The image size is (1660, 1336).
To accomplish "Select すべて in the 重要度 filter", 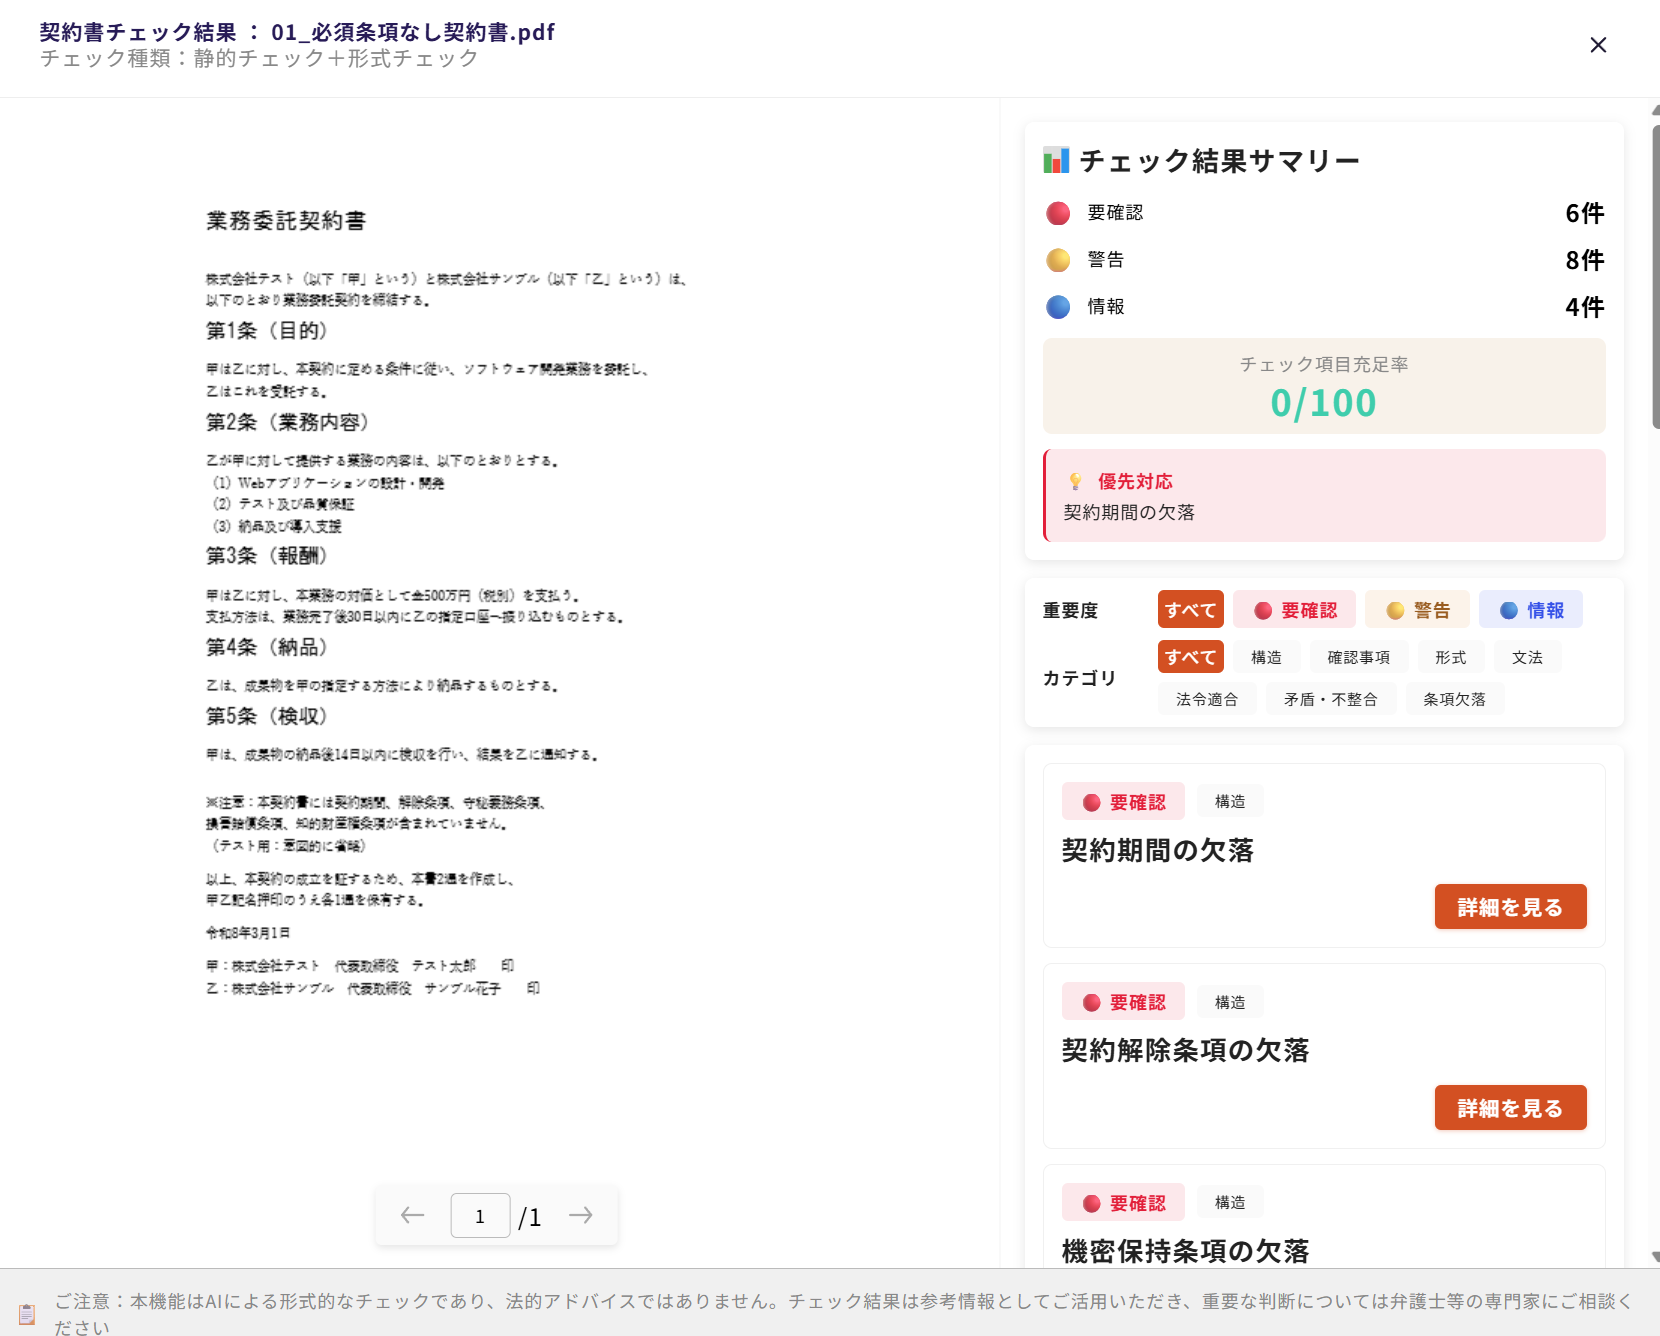I will point(1190,610).
